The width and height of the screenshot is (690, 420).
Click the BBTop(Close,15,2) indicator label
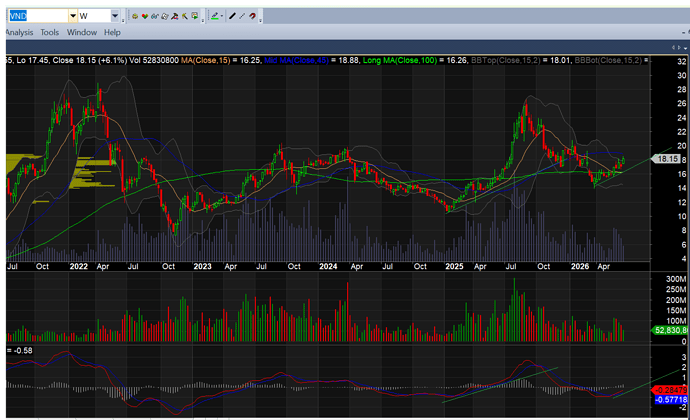[505, 60]
